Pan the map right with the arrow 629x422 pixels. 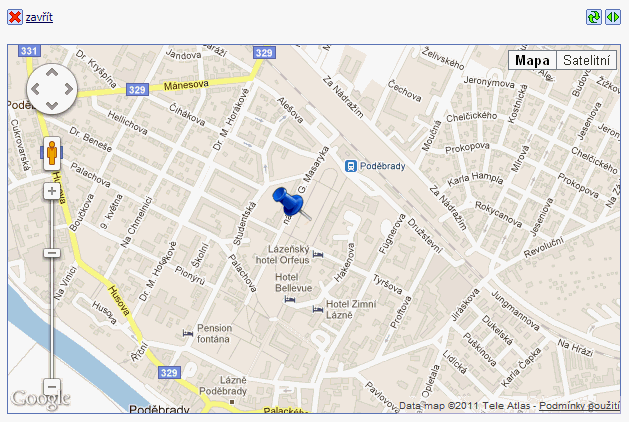point(69,89)
